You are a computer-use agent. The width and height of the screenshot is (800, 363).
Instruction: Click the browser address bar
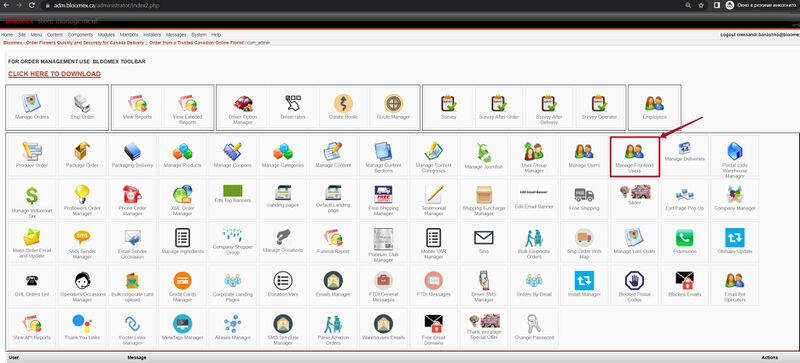357,5
